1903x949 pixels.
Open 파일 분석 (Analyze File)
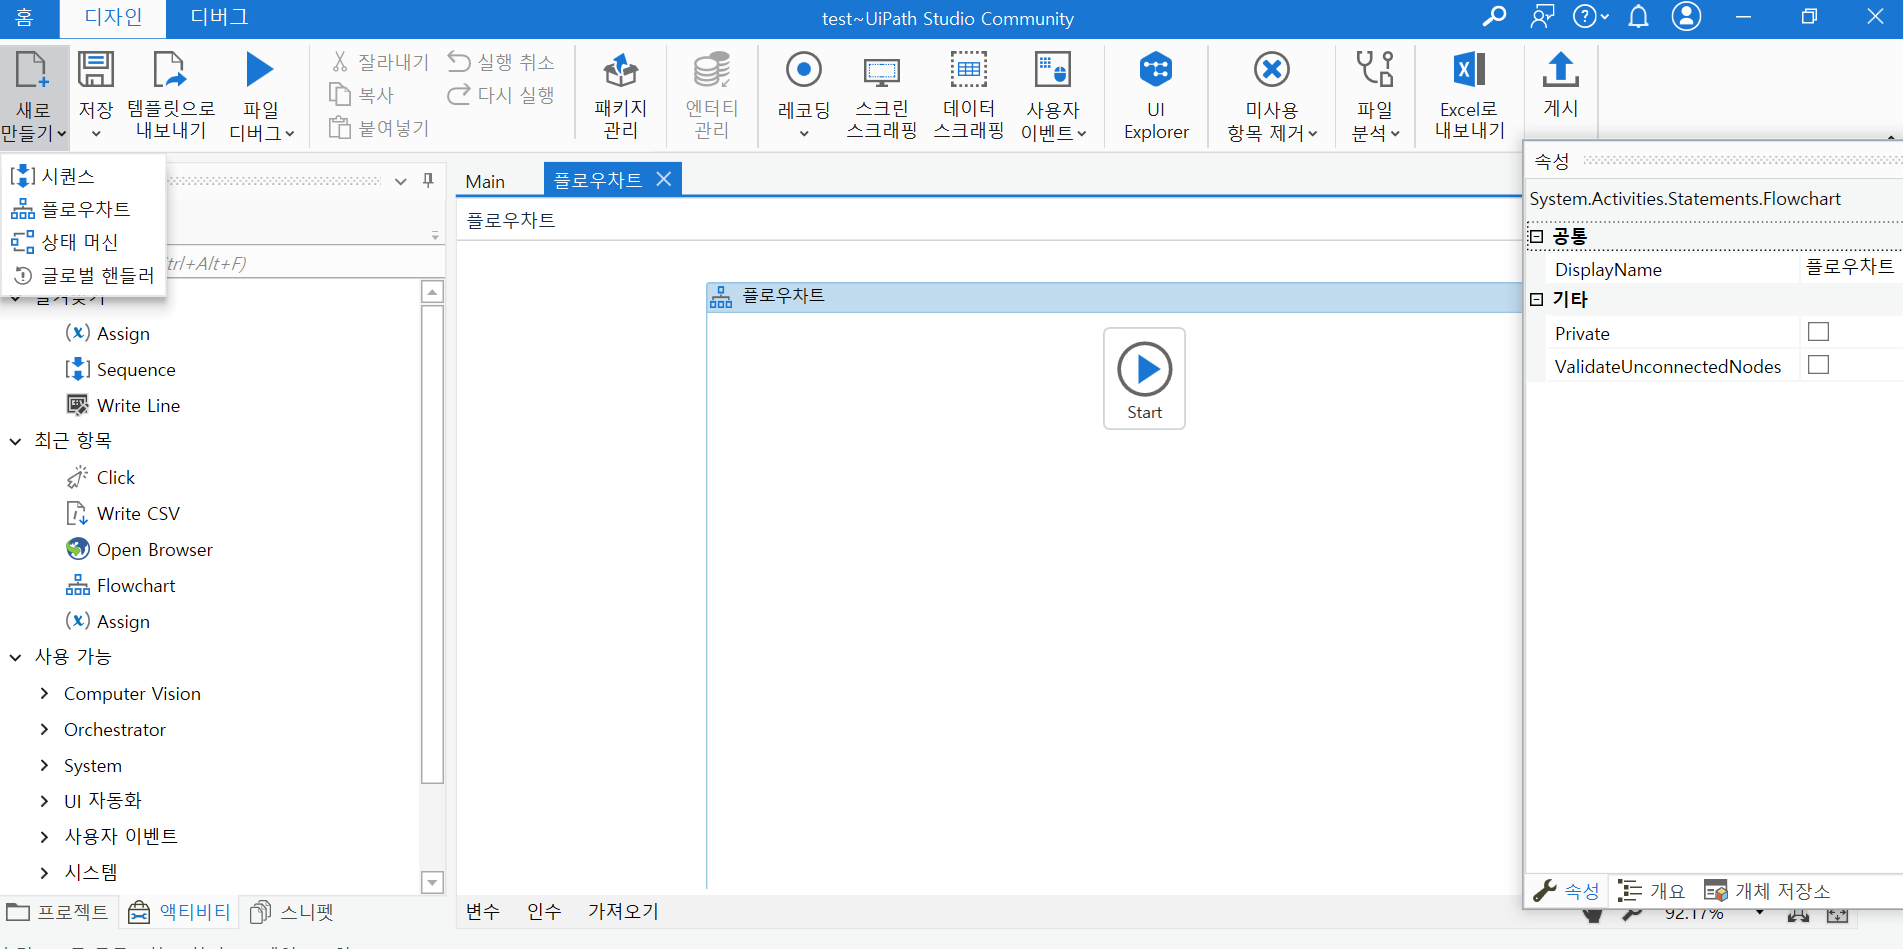tap(1375, 97)
